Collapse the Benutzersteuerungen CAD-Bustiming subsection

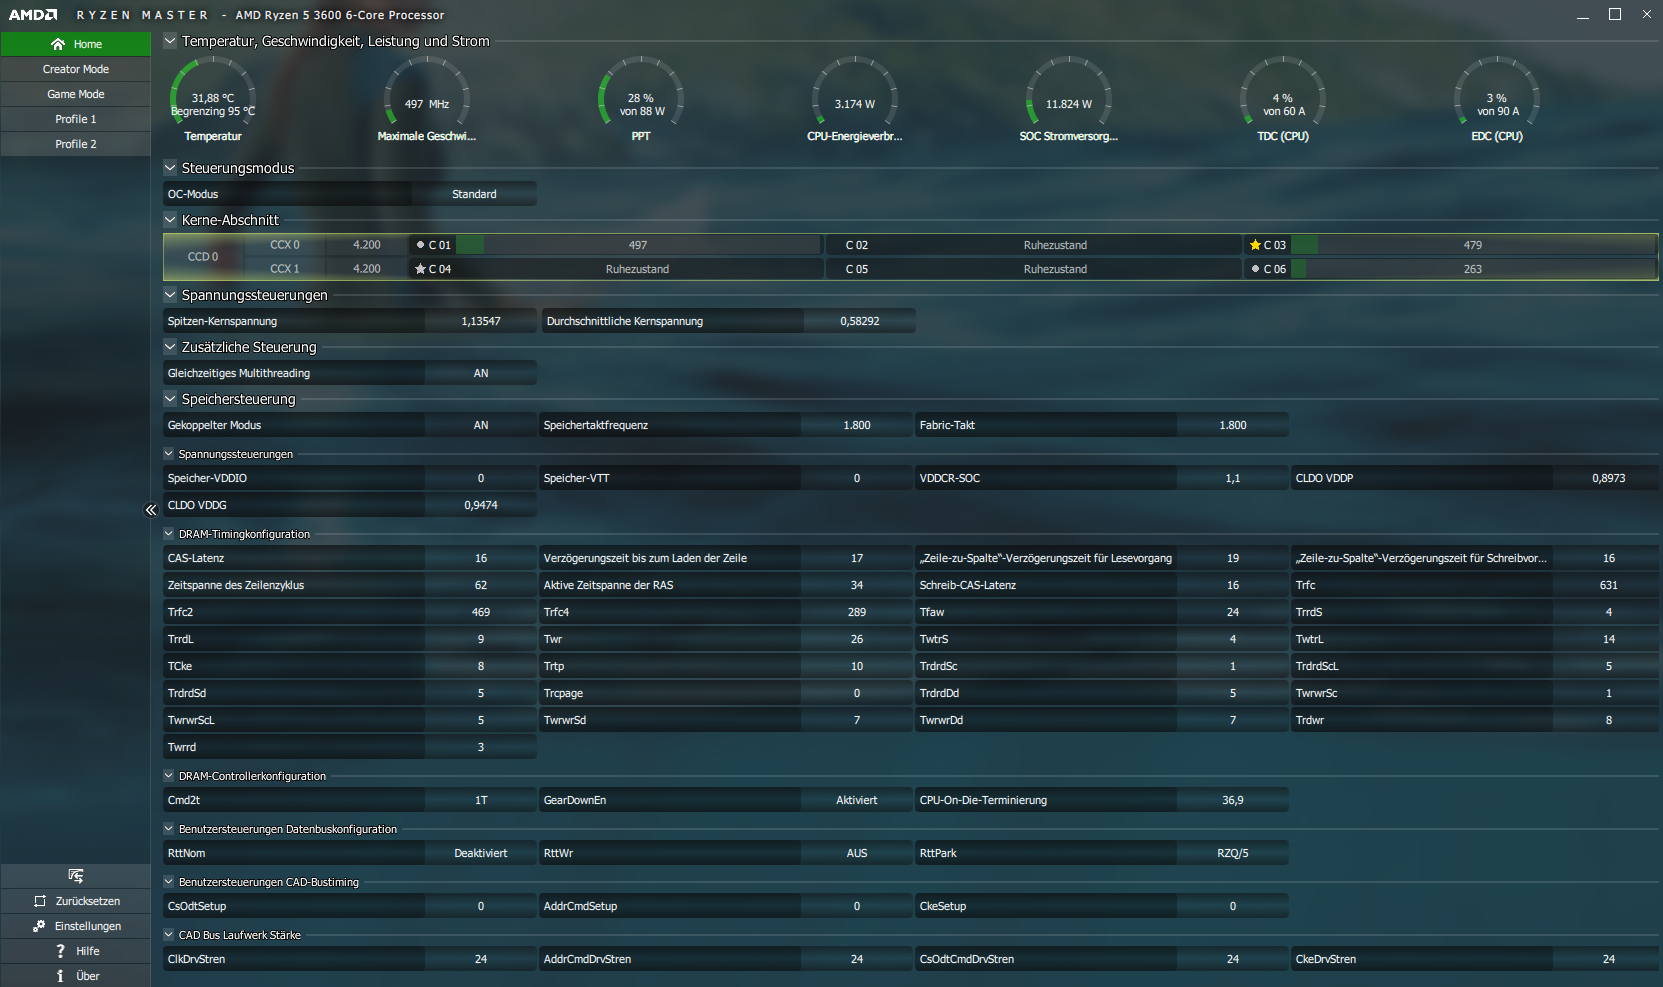169,882
